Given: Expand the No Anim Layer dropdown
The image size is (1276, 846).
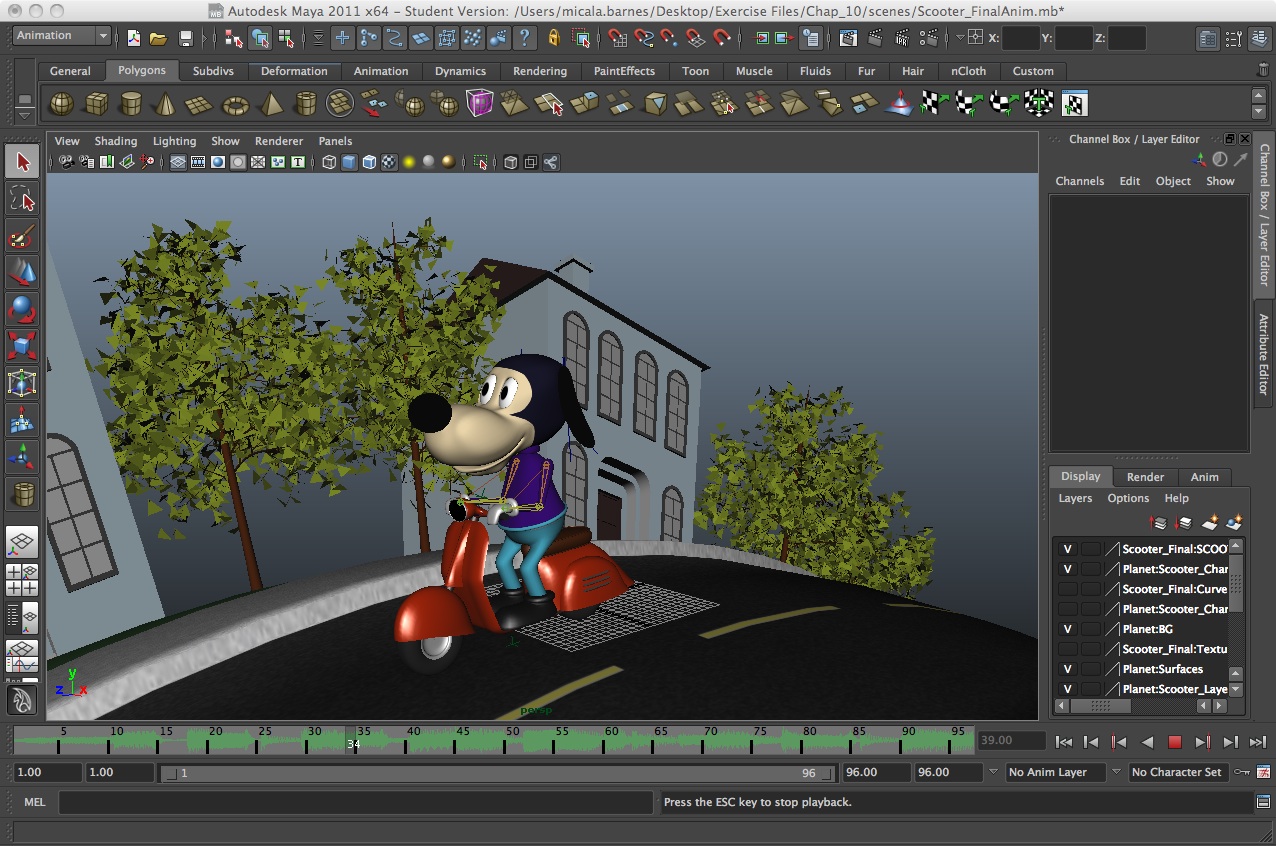Looking at the screenshot, I should [x=1056, y=772].
